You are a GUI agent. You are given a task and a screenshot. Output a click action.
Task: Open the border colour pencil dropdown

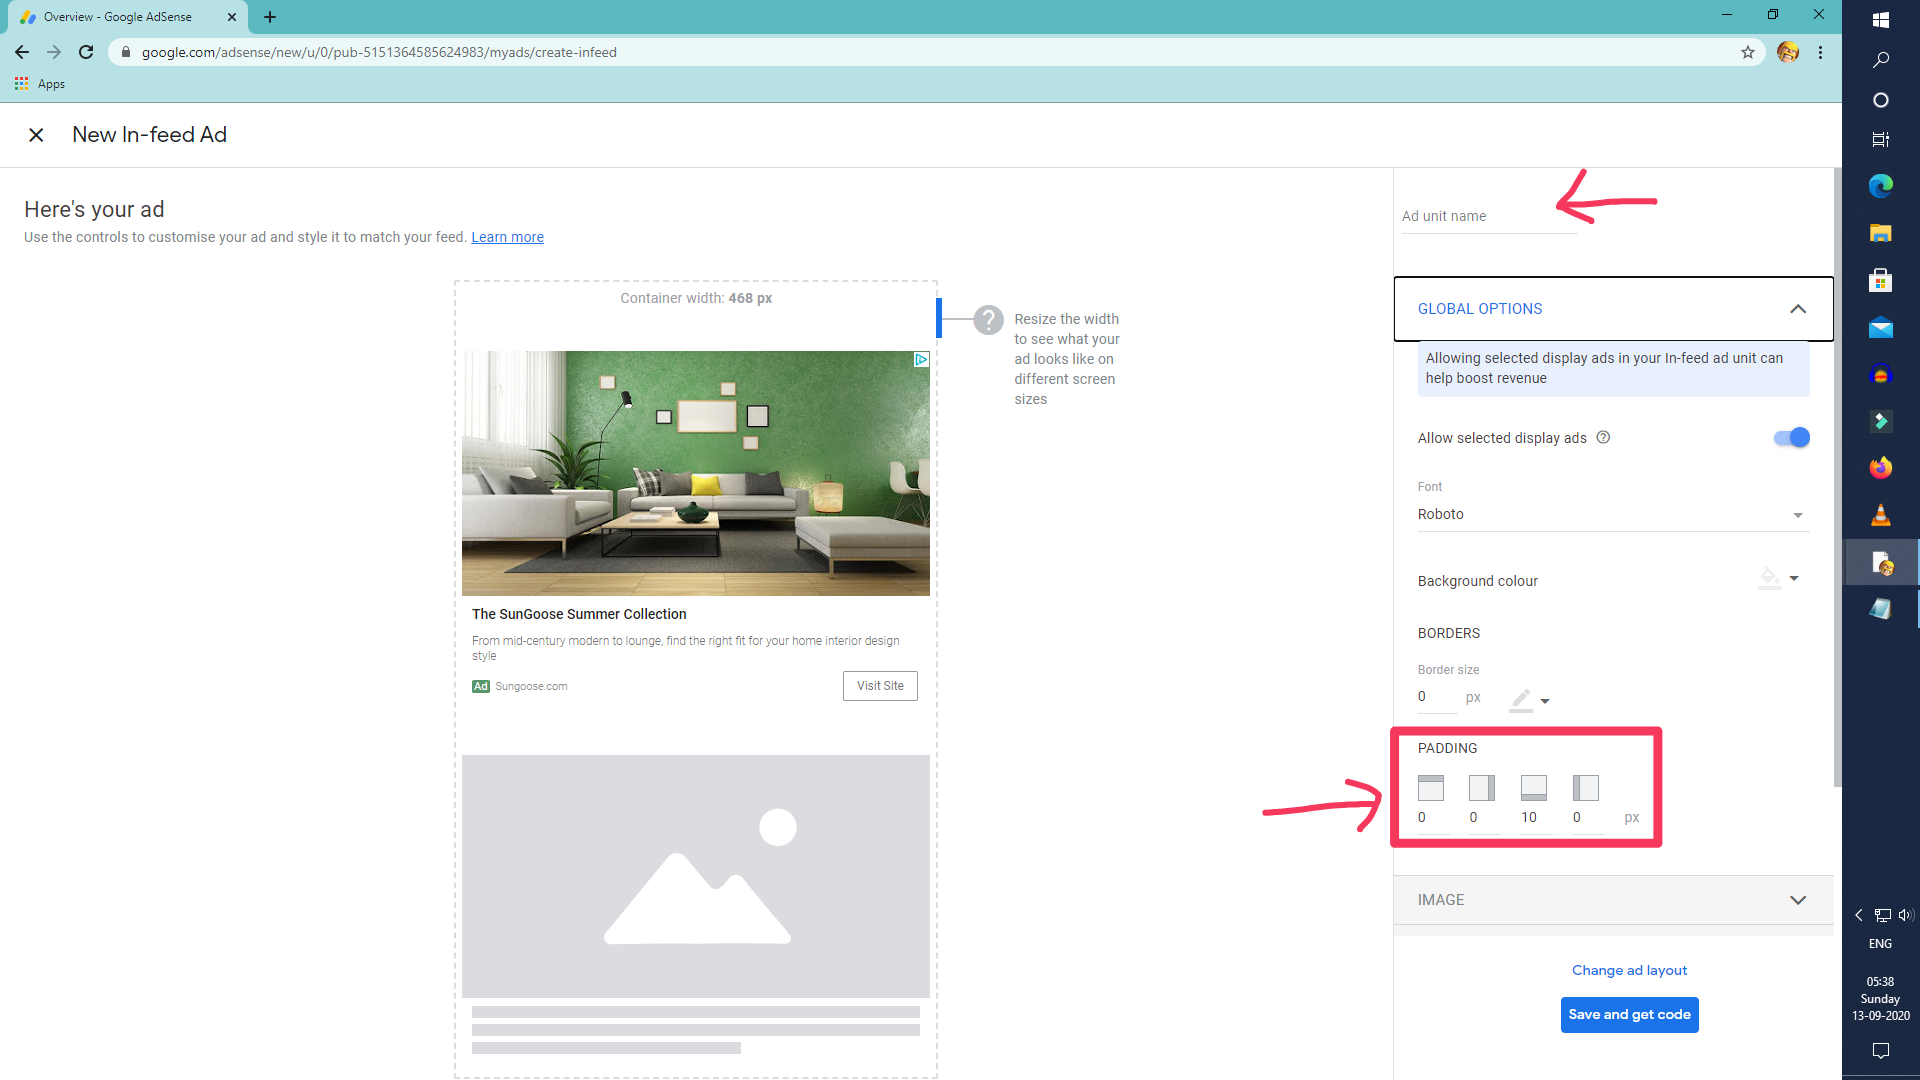(x=1530, y=699)
